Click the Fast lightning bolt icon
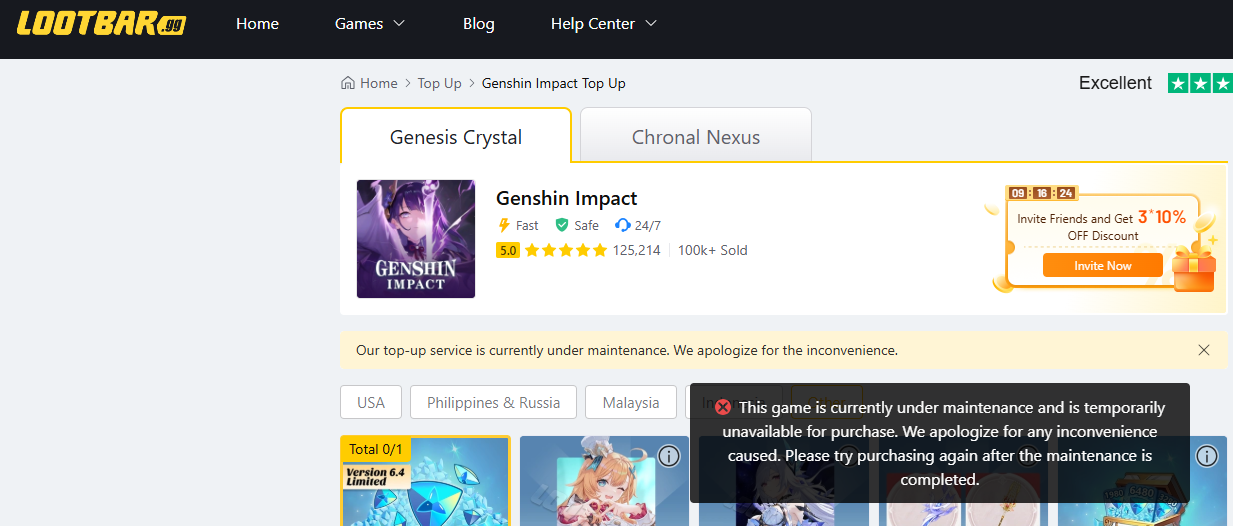Image resolution: width=1233 pixels, height=526 pixels. click(504, 225)
